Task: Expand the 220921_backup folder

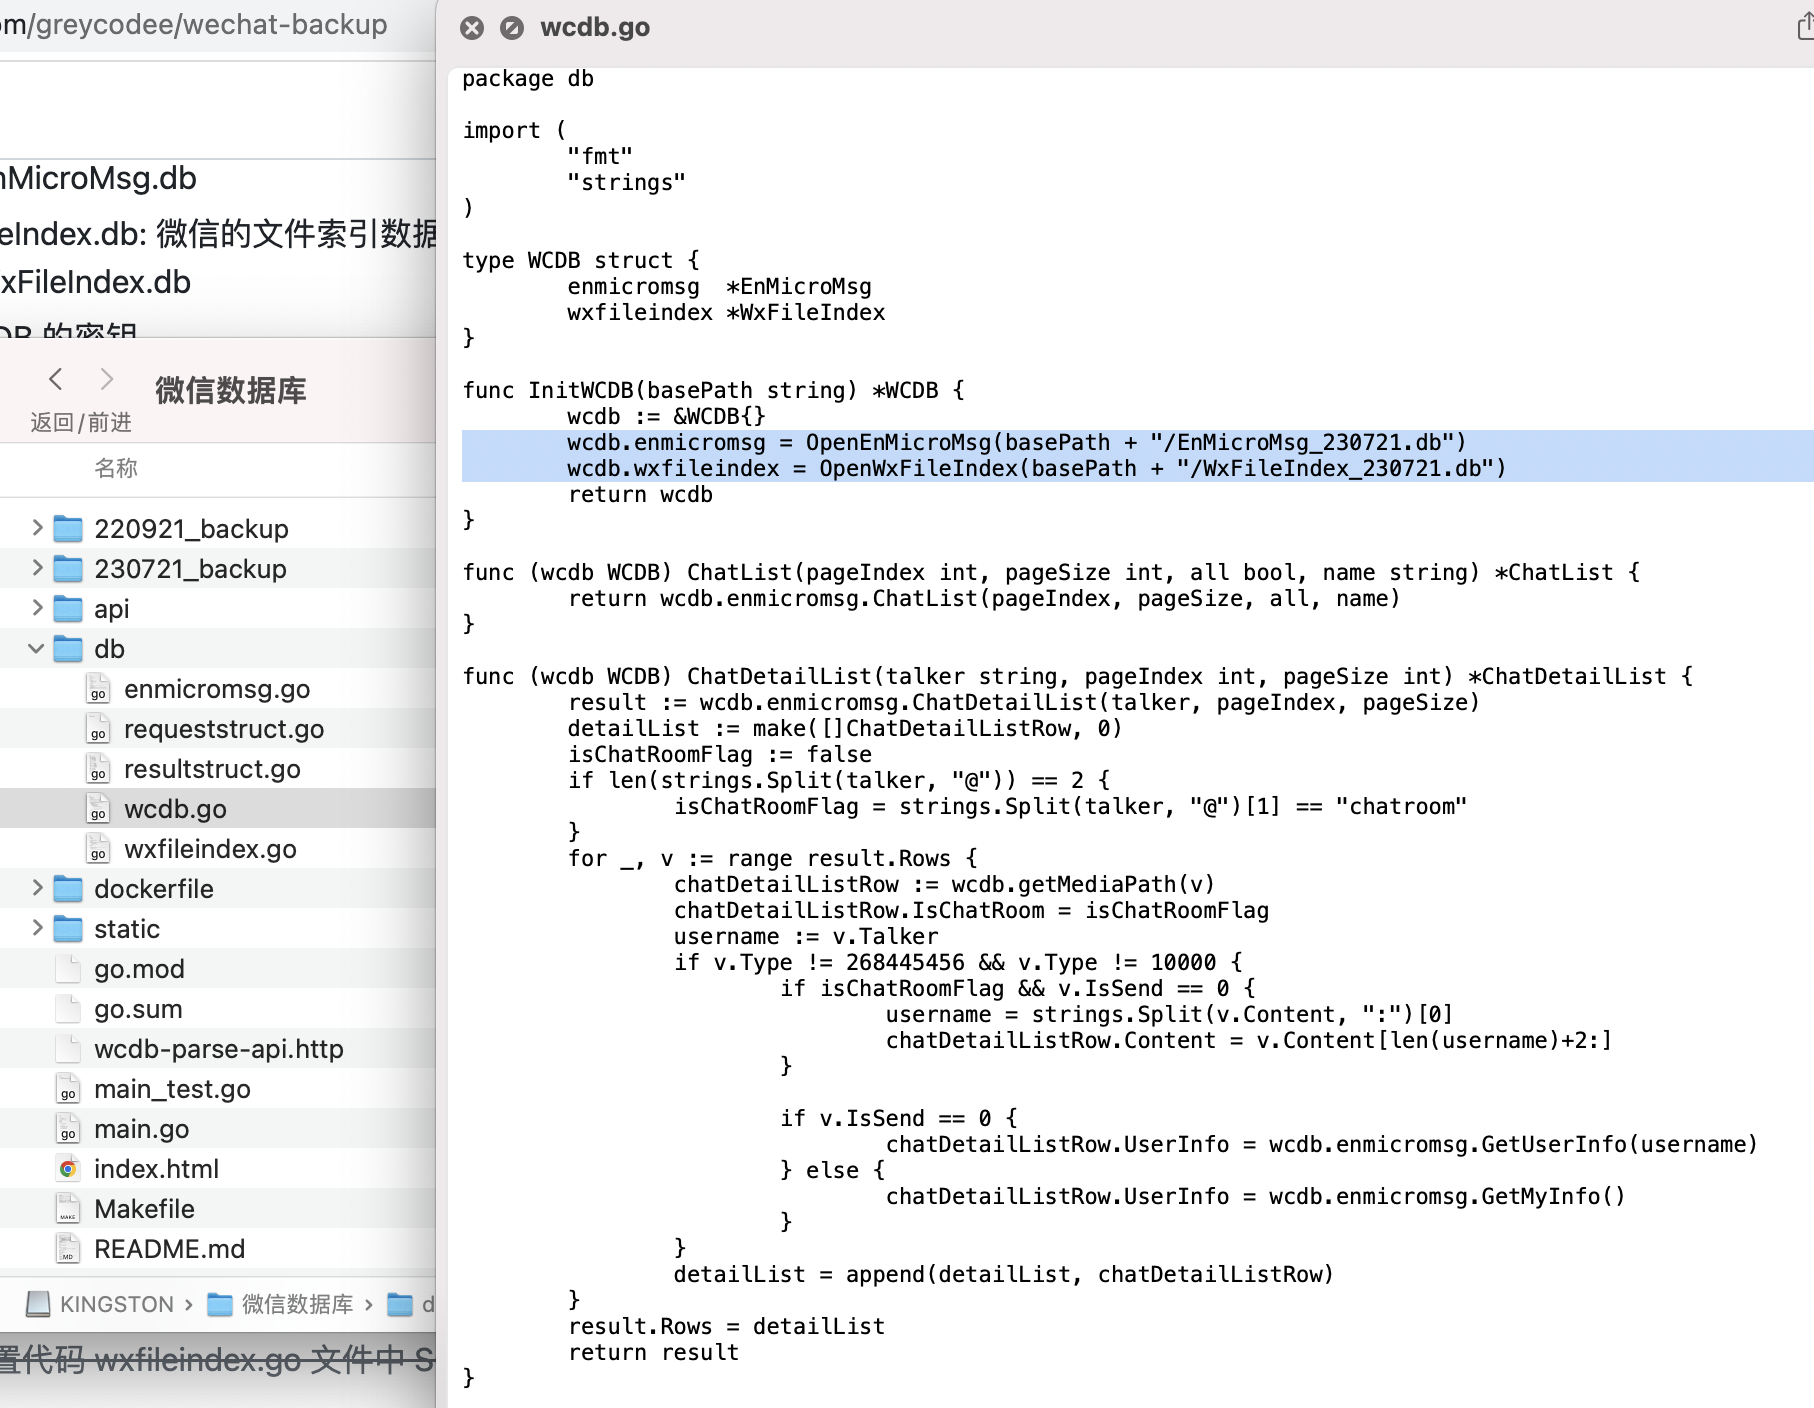Action: tap(37, 528)
